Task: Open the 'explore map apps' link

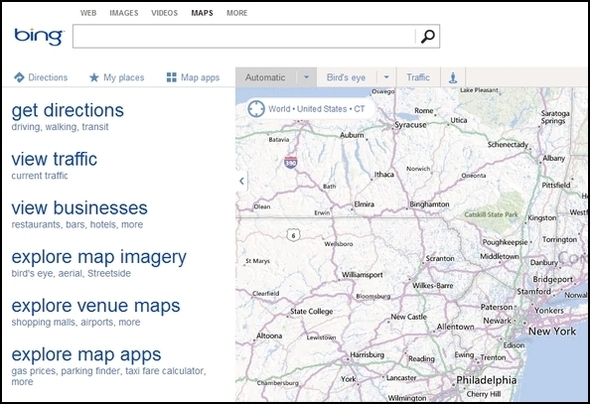Action: tap(86, 355)
